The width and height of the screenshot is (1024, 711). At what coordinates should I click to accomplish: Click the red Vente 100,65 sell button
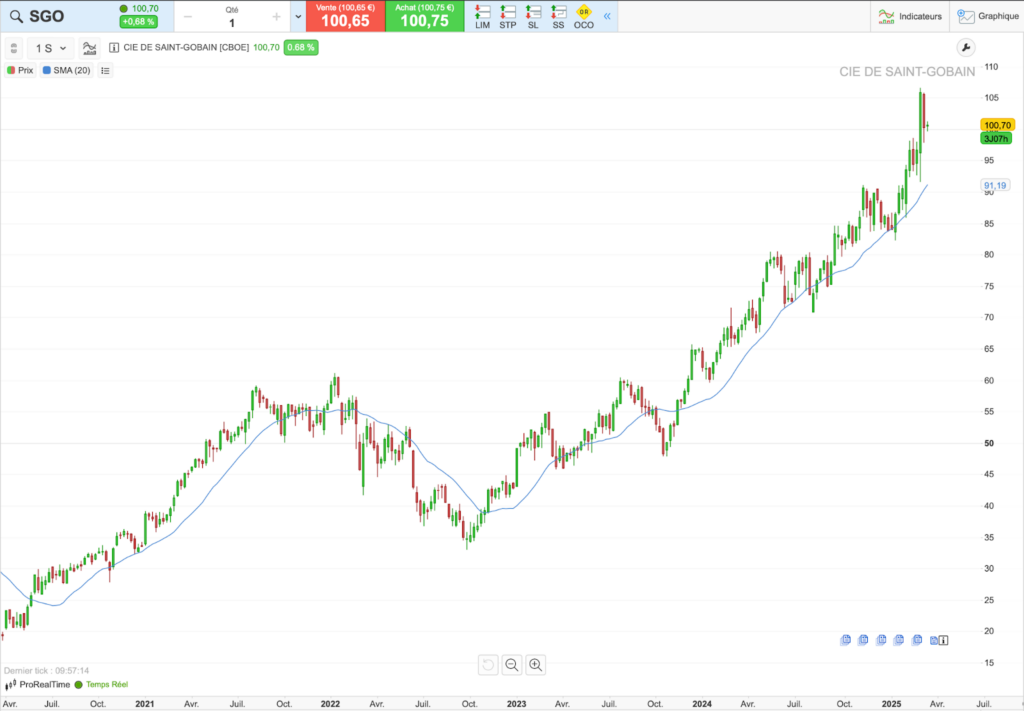click(345, 16)
